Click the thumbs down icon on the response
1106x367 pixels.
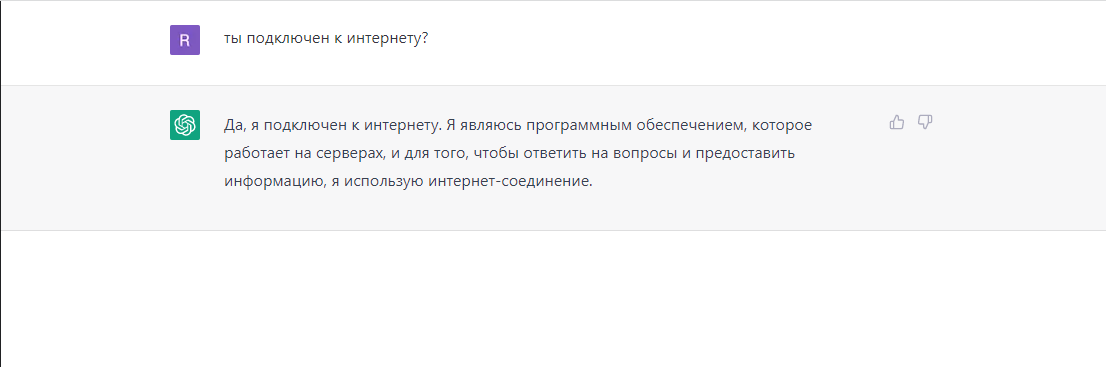pyautogui.click(x=925, y=123)
